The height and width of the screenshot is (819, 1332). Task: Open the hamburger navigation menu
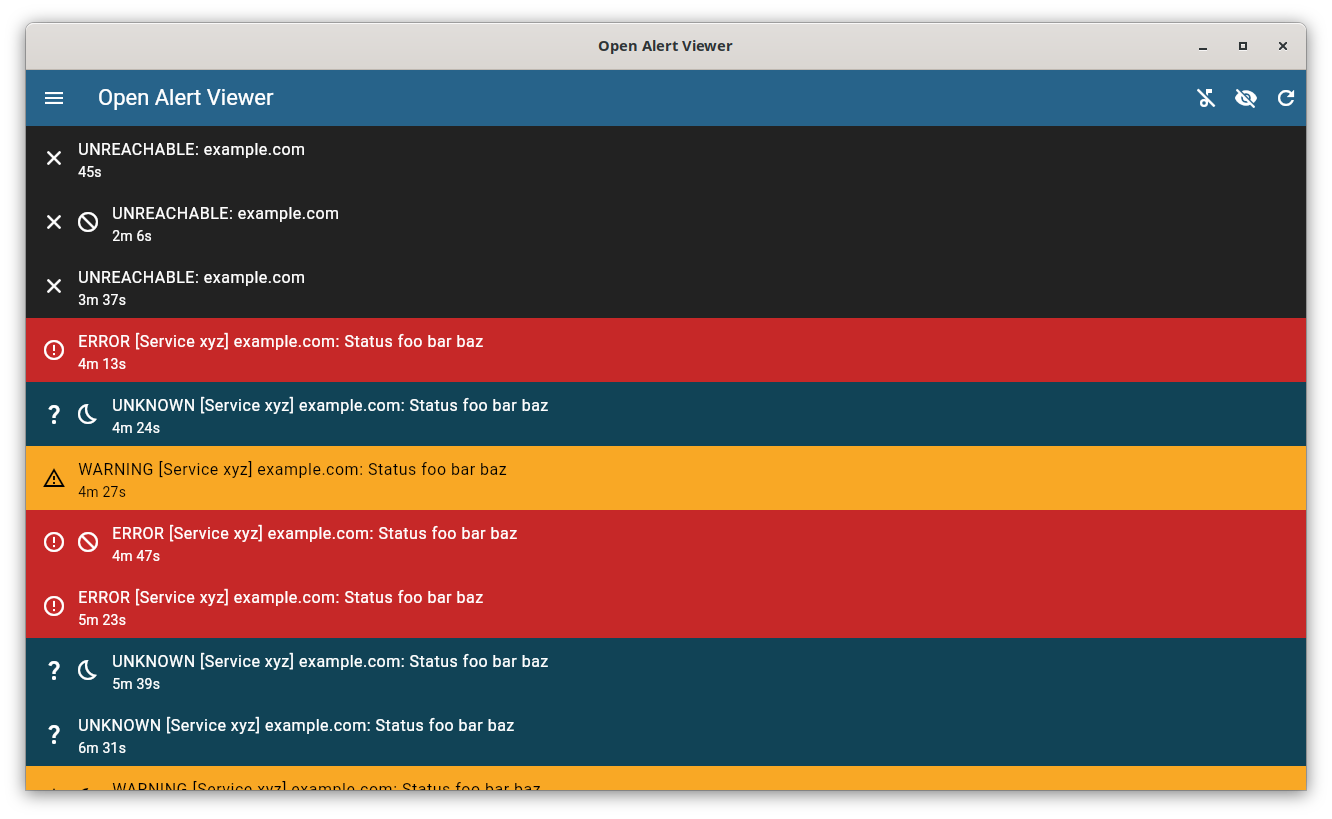(54, 98)
